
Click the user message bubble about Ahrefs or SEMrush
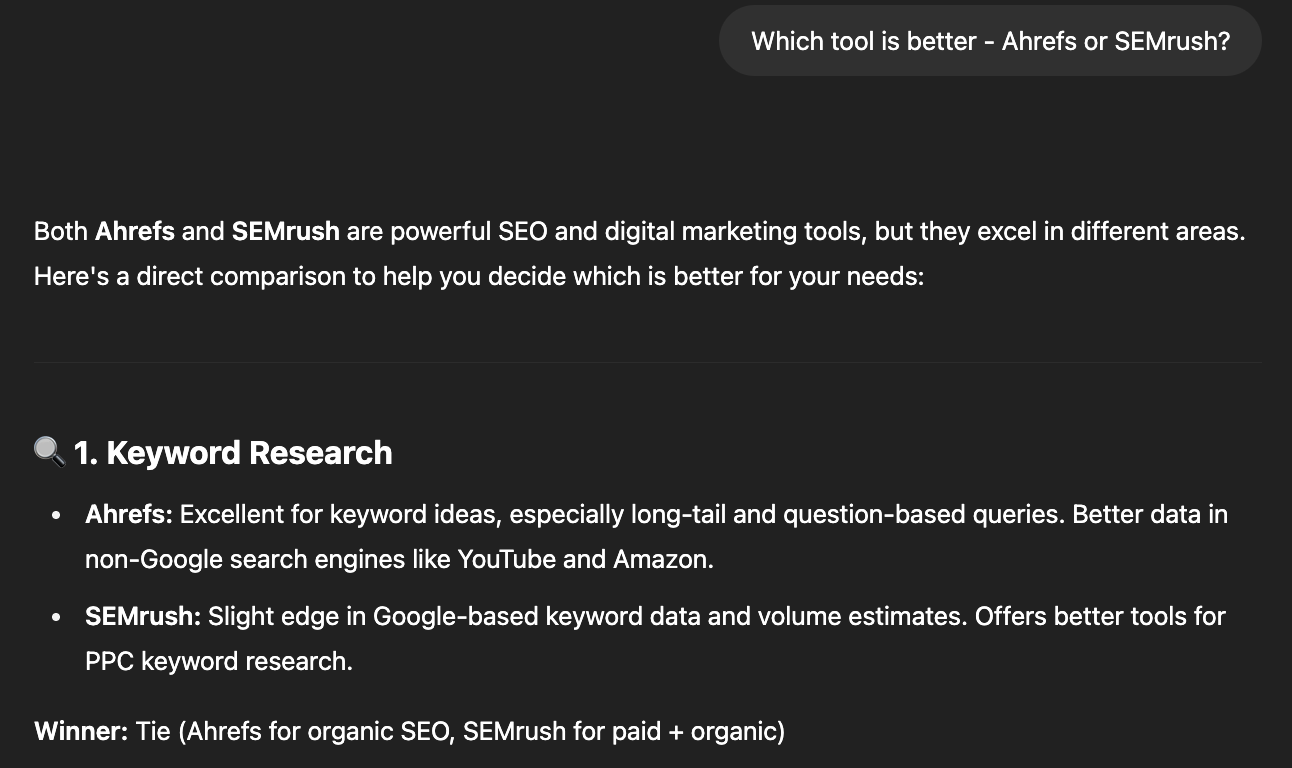click(990, 41)
